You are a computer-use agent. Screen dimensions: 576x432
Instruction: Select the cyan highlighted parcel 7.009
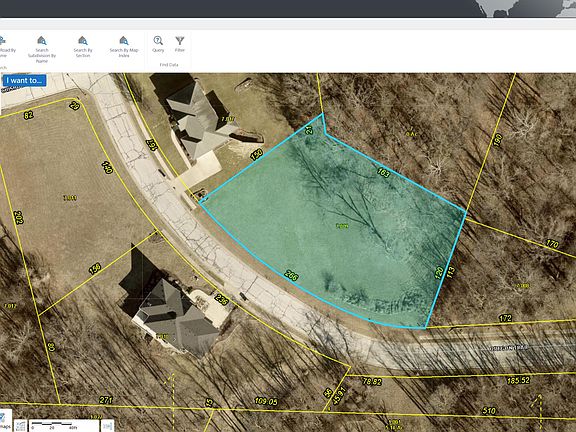[342, 226]
